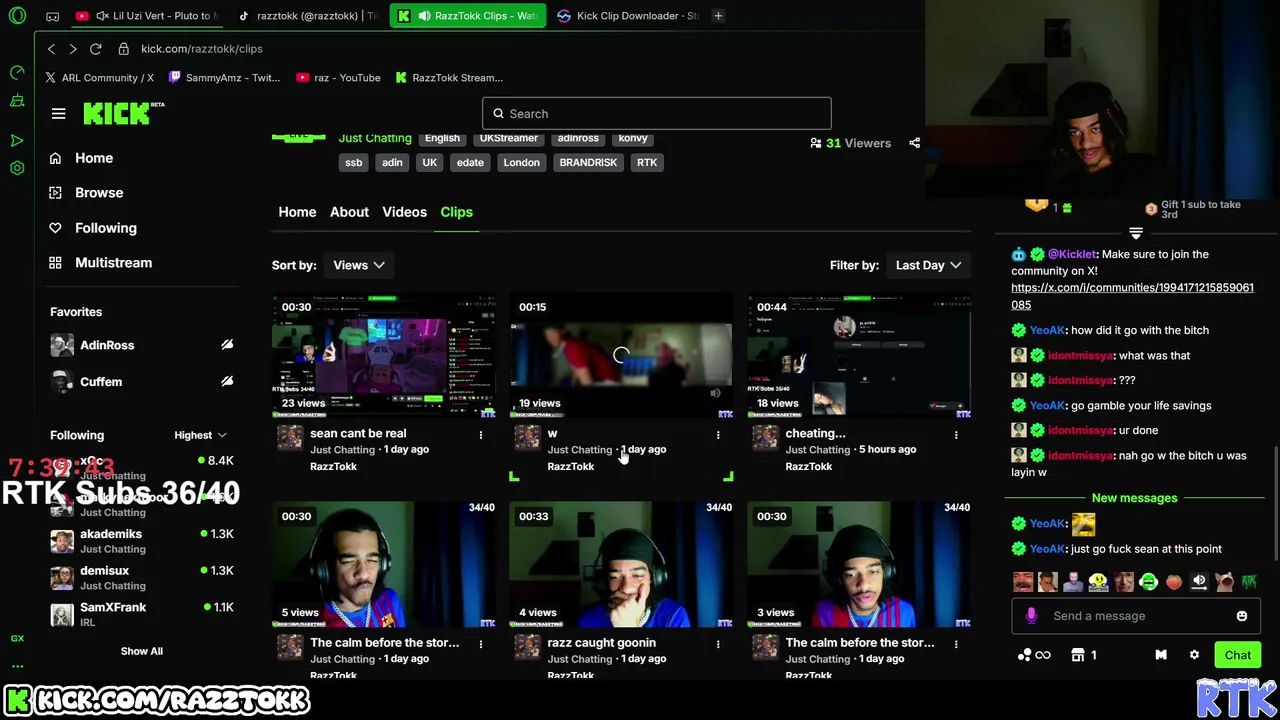Click the Kick search field
Screen dimensions: 1280x720
(x=656, y=114)
